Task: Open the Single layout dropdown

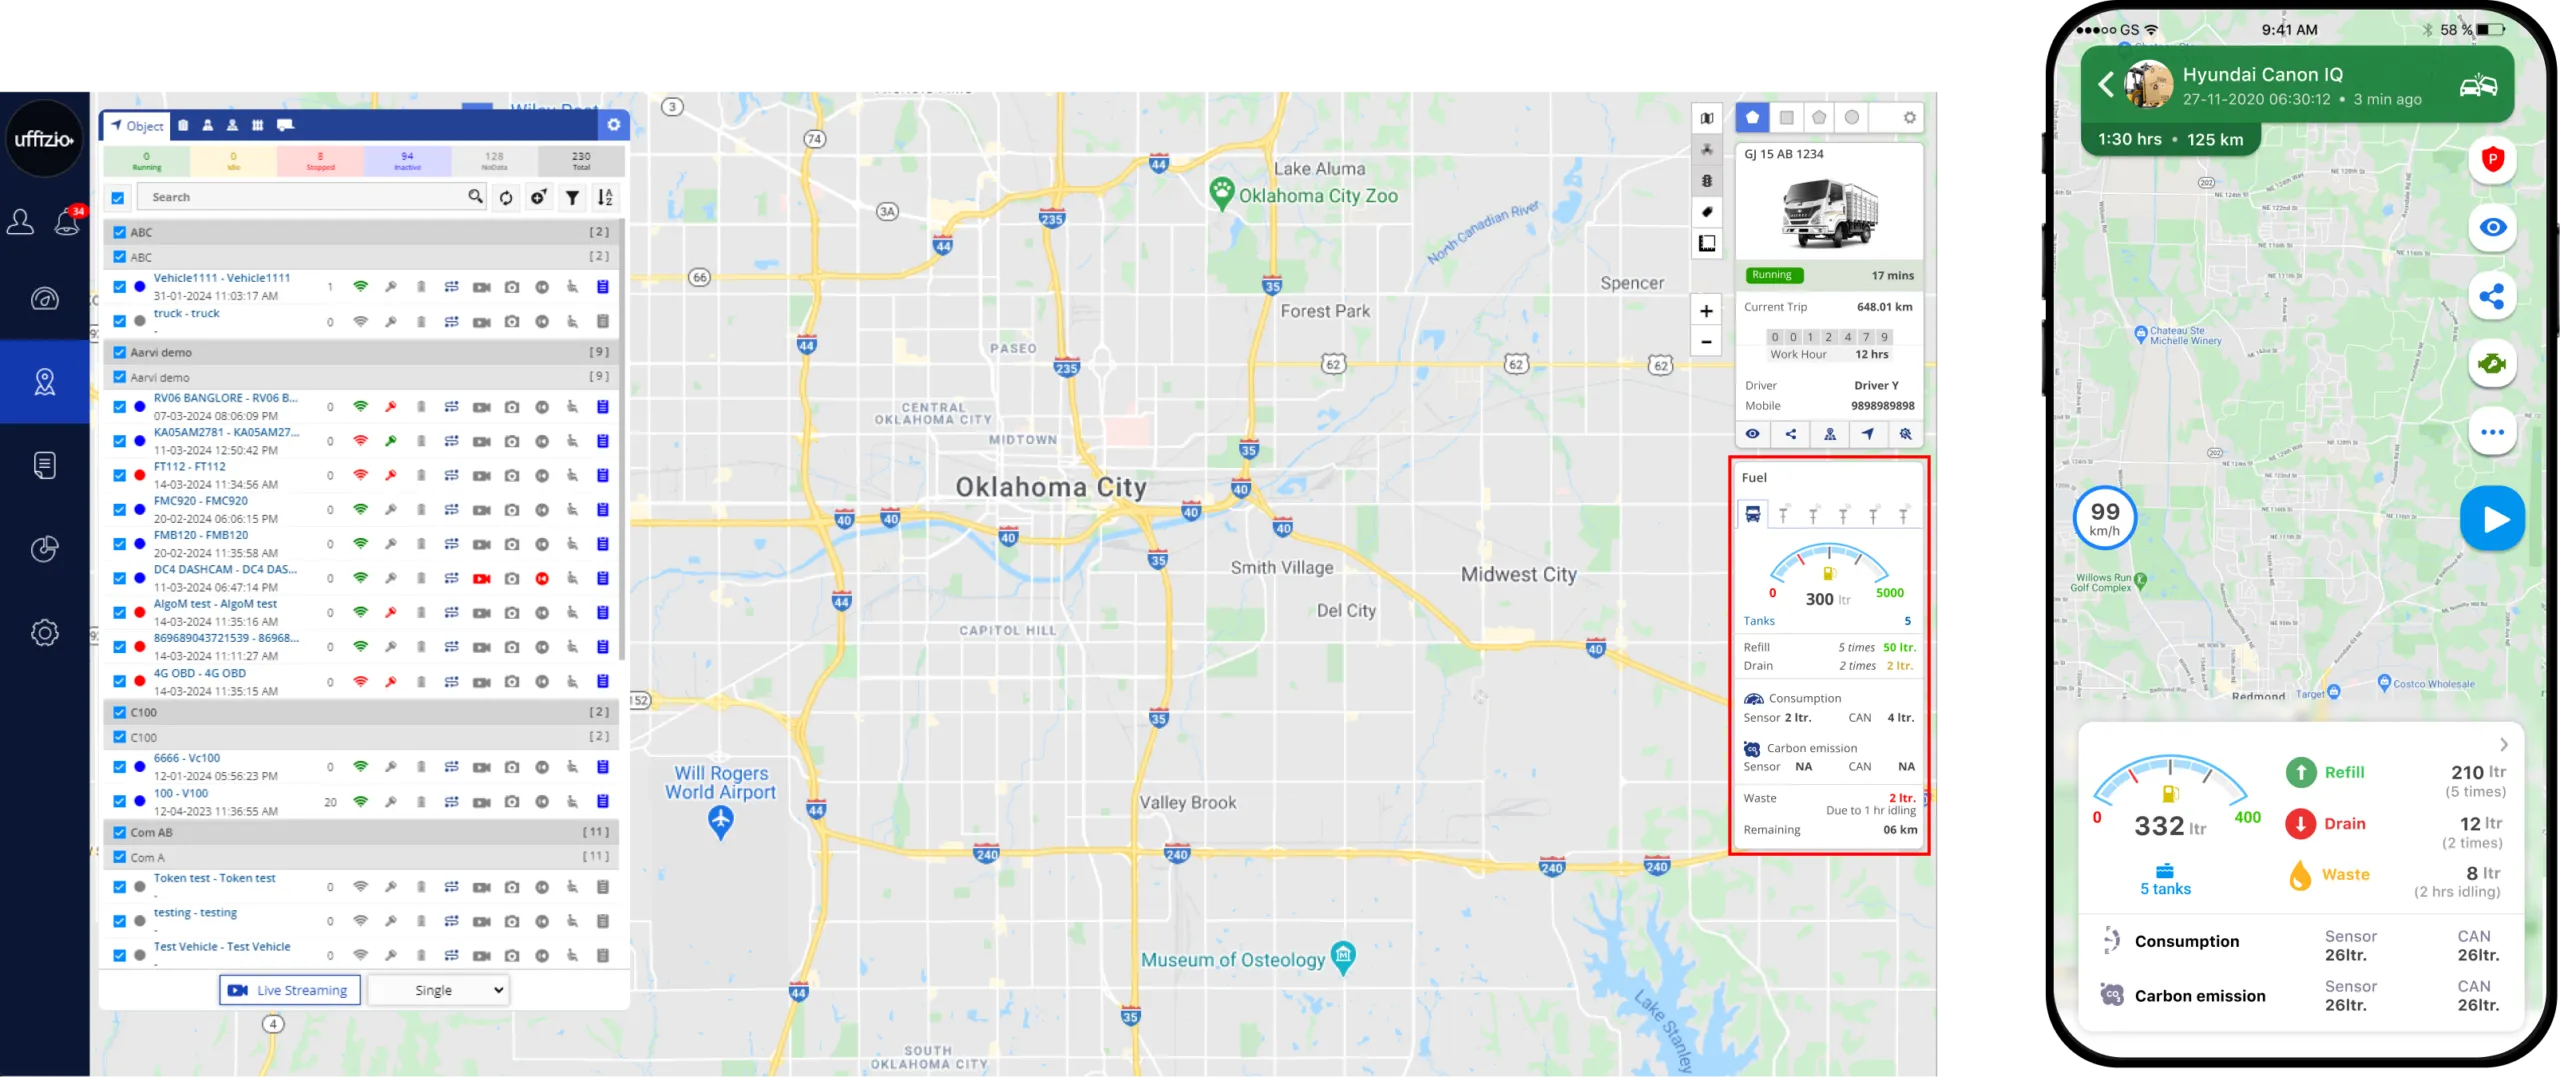Action: point(439,990)
